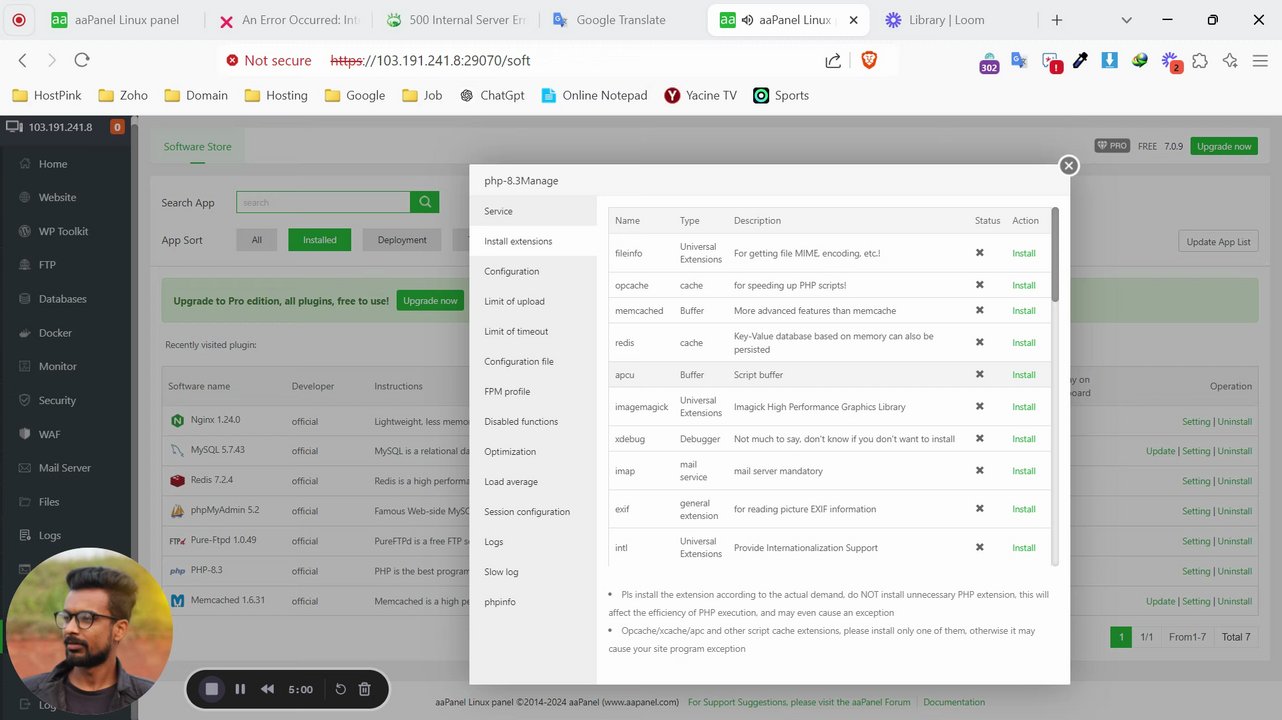Viewport: 1282px width, 720px height.
Task: Close the php-8.3 Manage dialog
Action: point(1069,166)
